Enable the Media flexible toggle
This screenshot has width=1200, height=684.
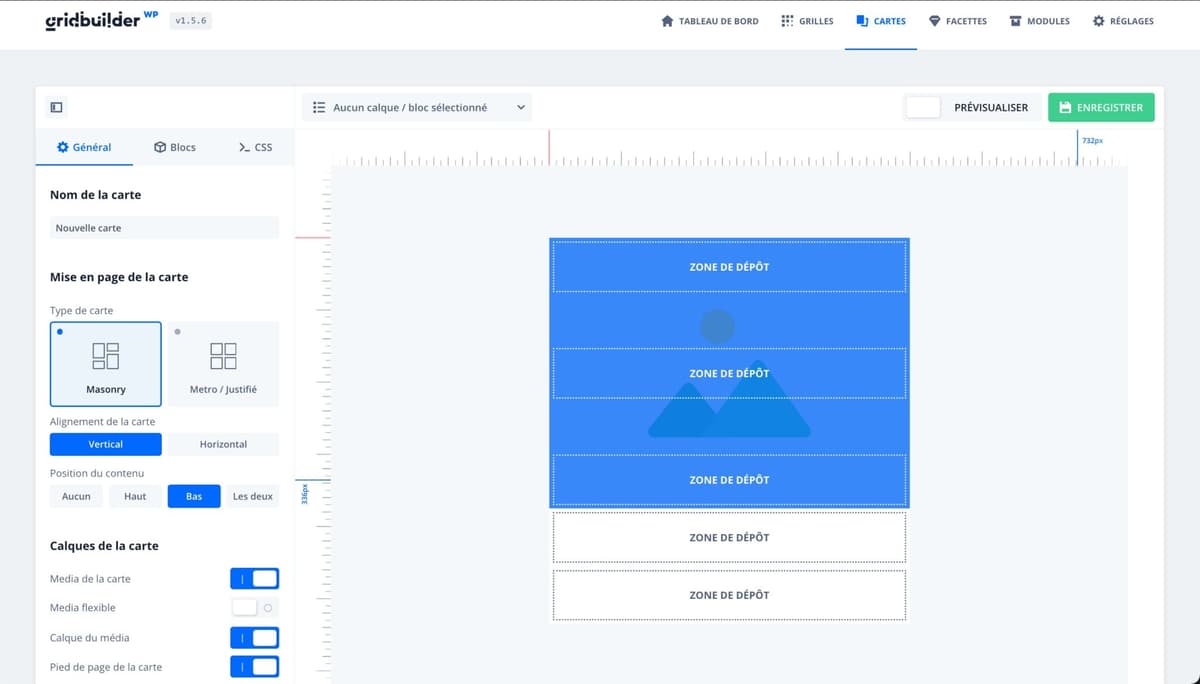[255, 607]
